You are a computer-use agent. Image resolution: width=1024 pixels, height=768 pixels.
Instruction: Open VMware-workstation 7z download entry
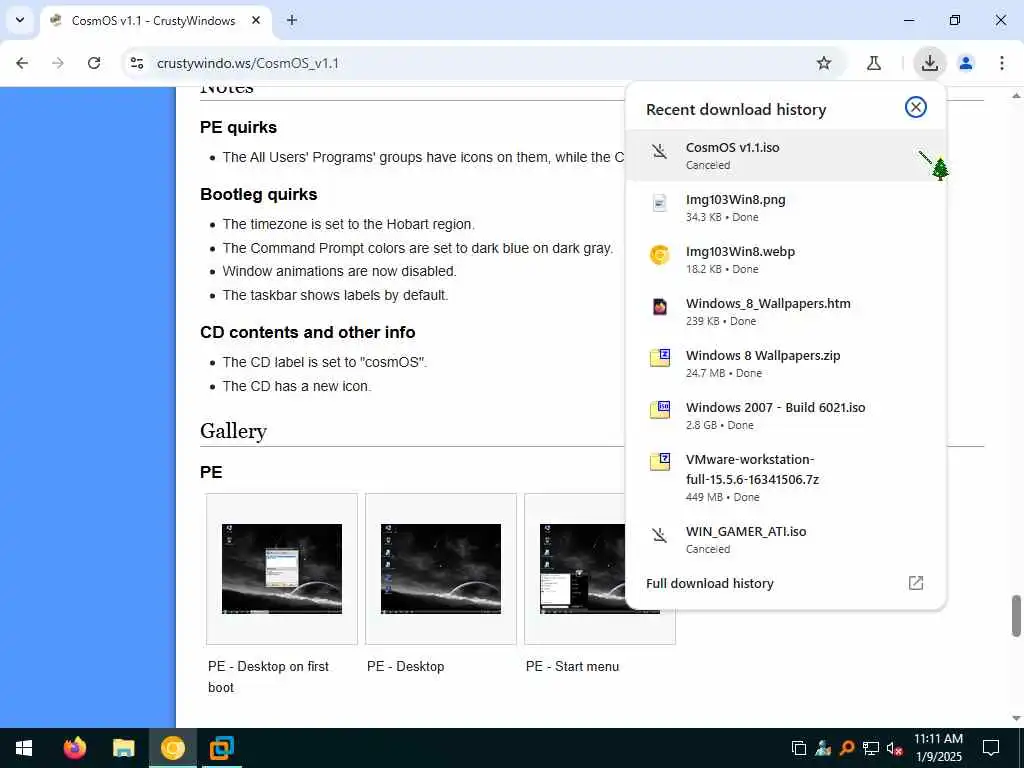click(786, 477)
